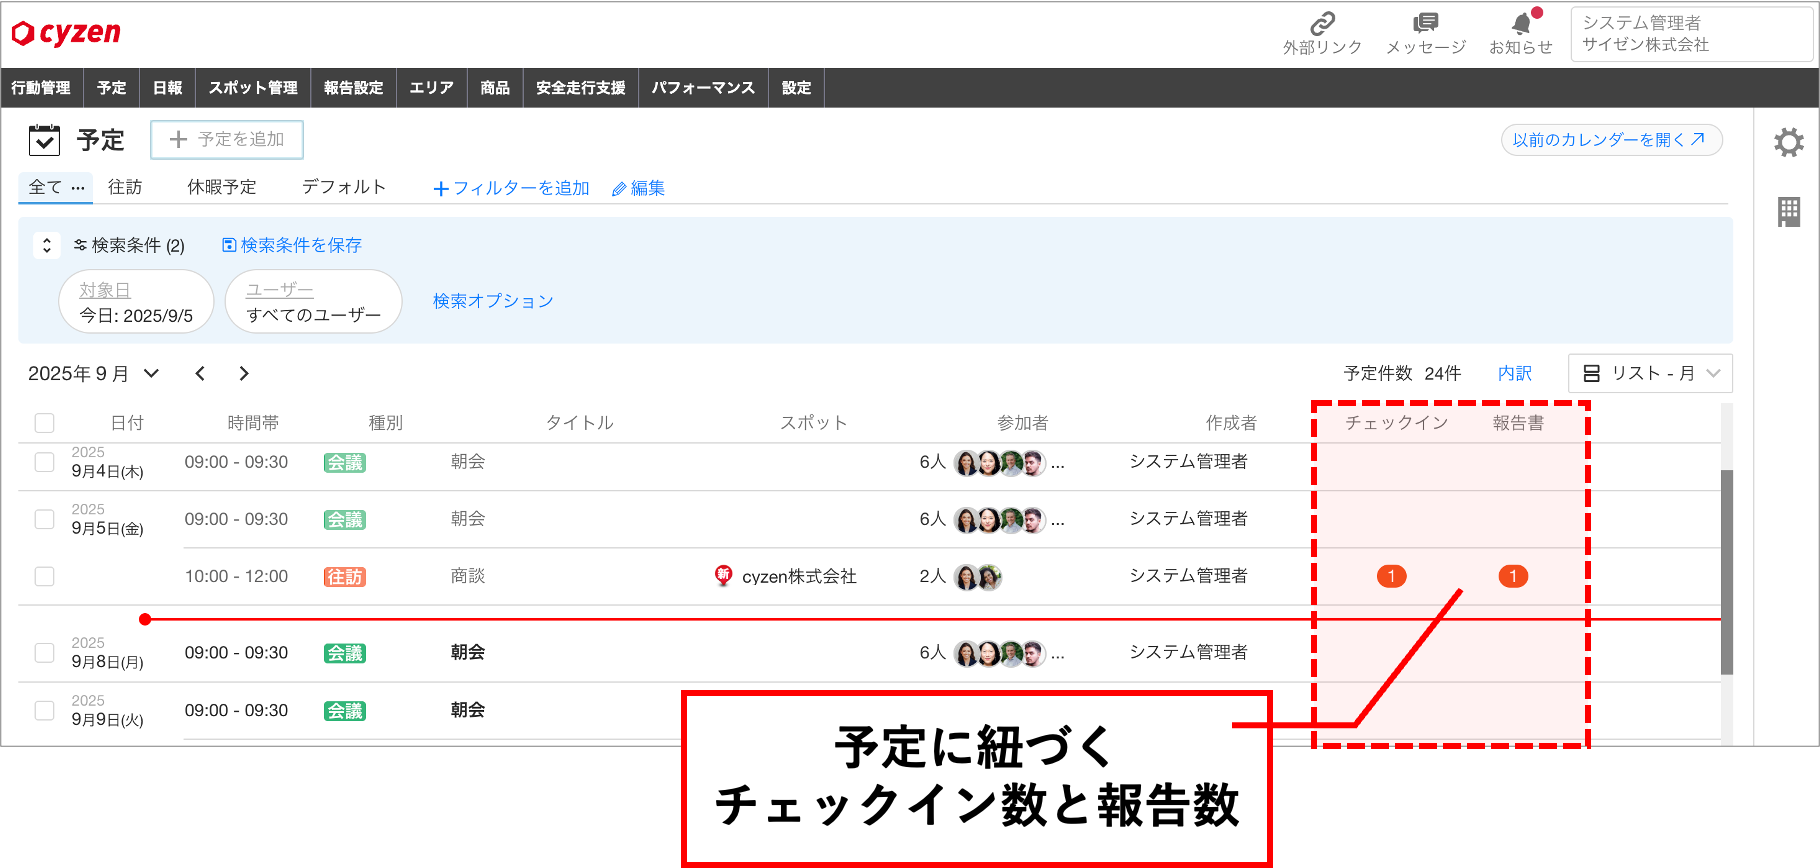Click the check-in count badge in 商談 row

tap(1391, 576)
